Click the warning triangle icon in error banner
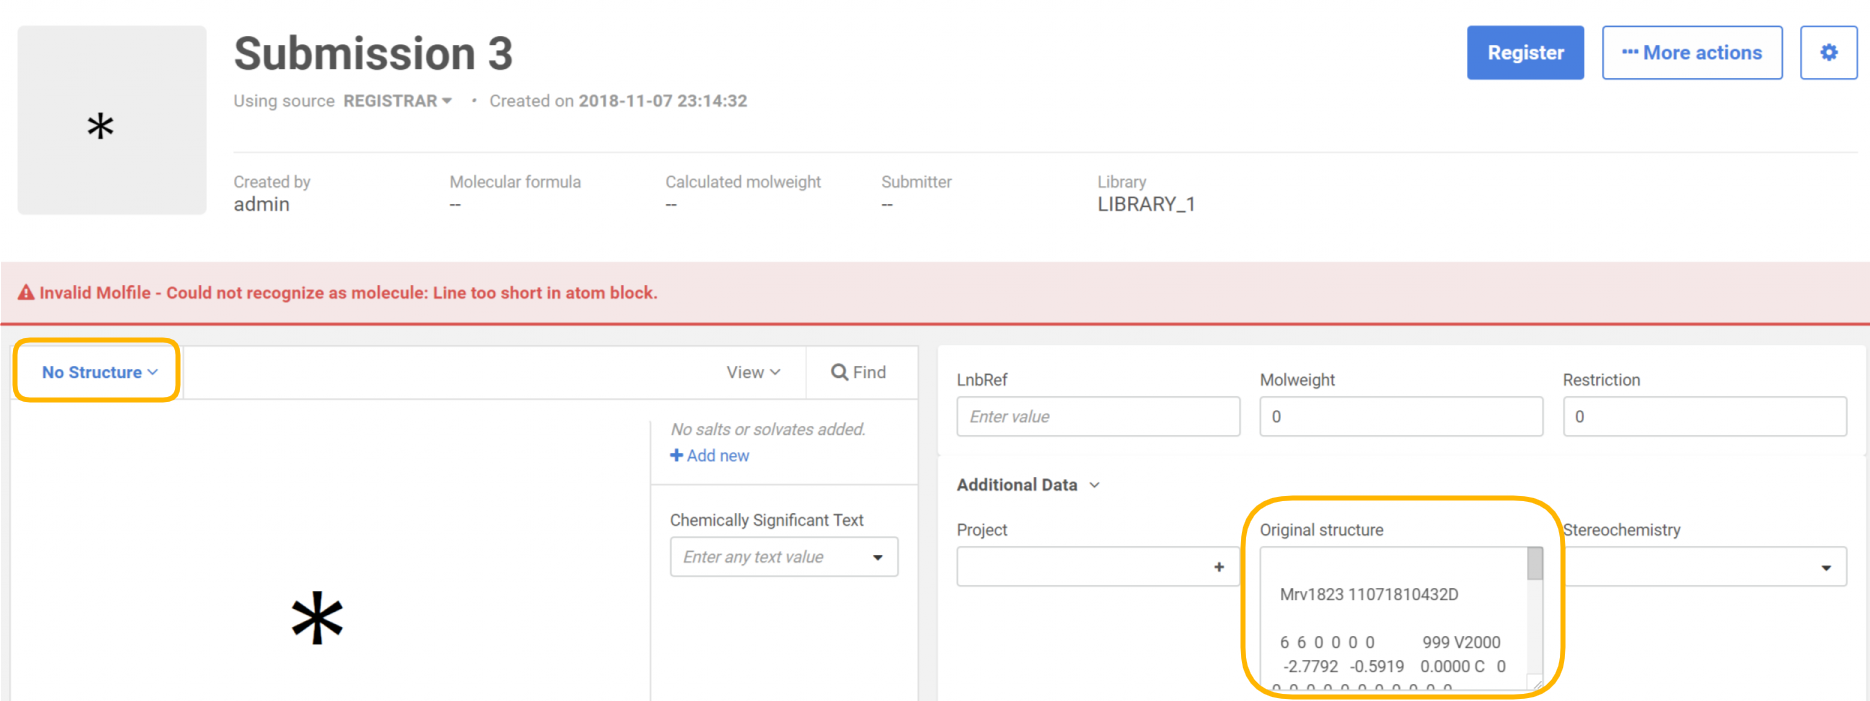This screenshot has width=1870, height=701. tap(26, 293)
